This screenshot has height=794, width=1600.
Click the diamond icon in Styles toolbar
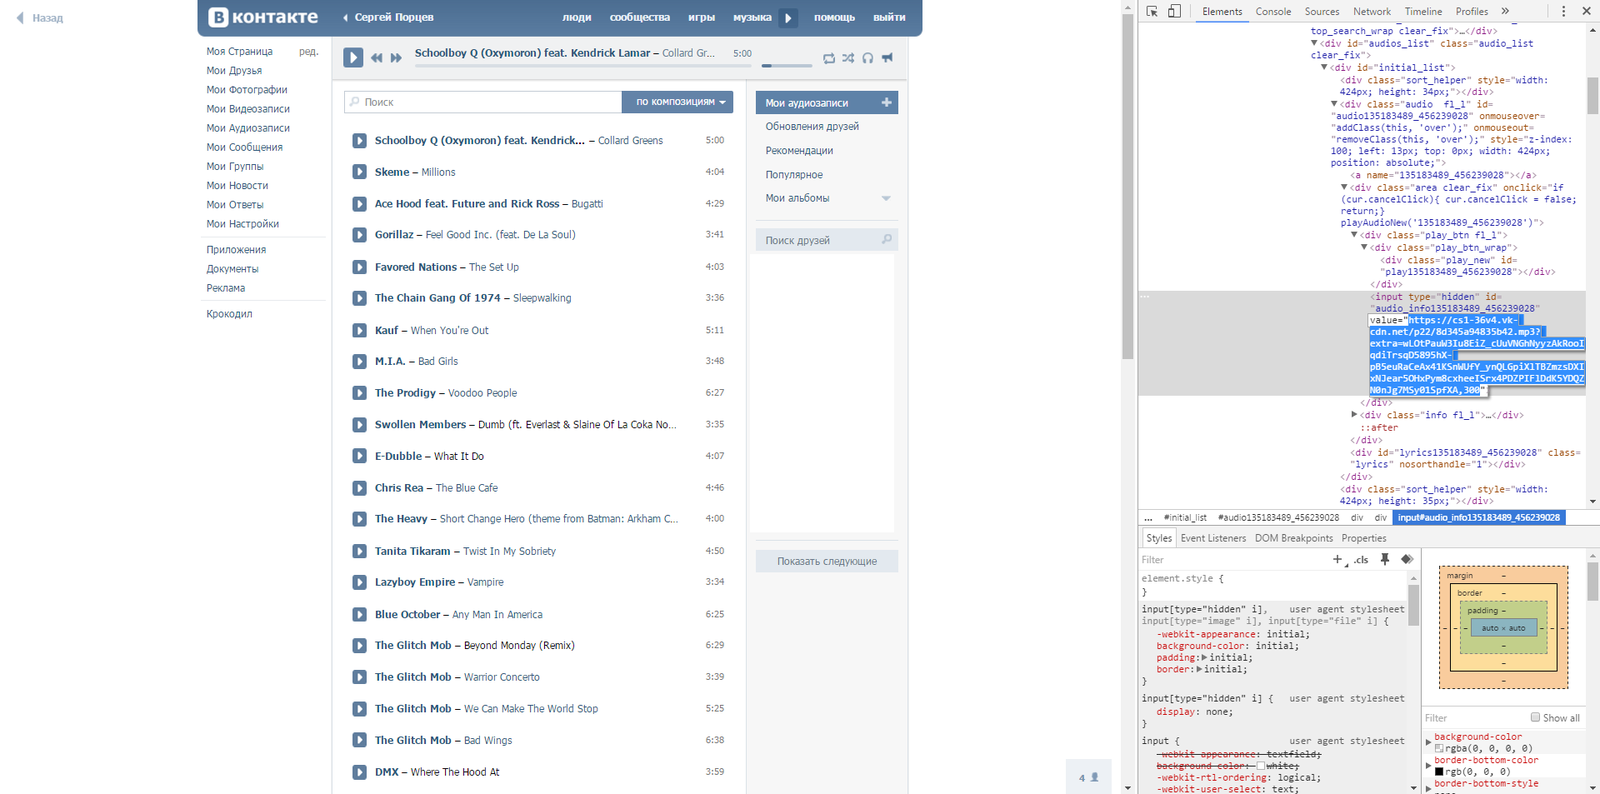pos(1407,560)
